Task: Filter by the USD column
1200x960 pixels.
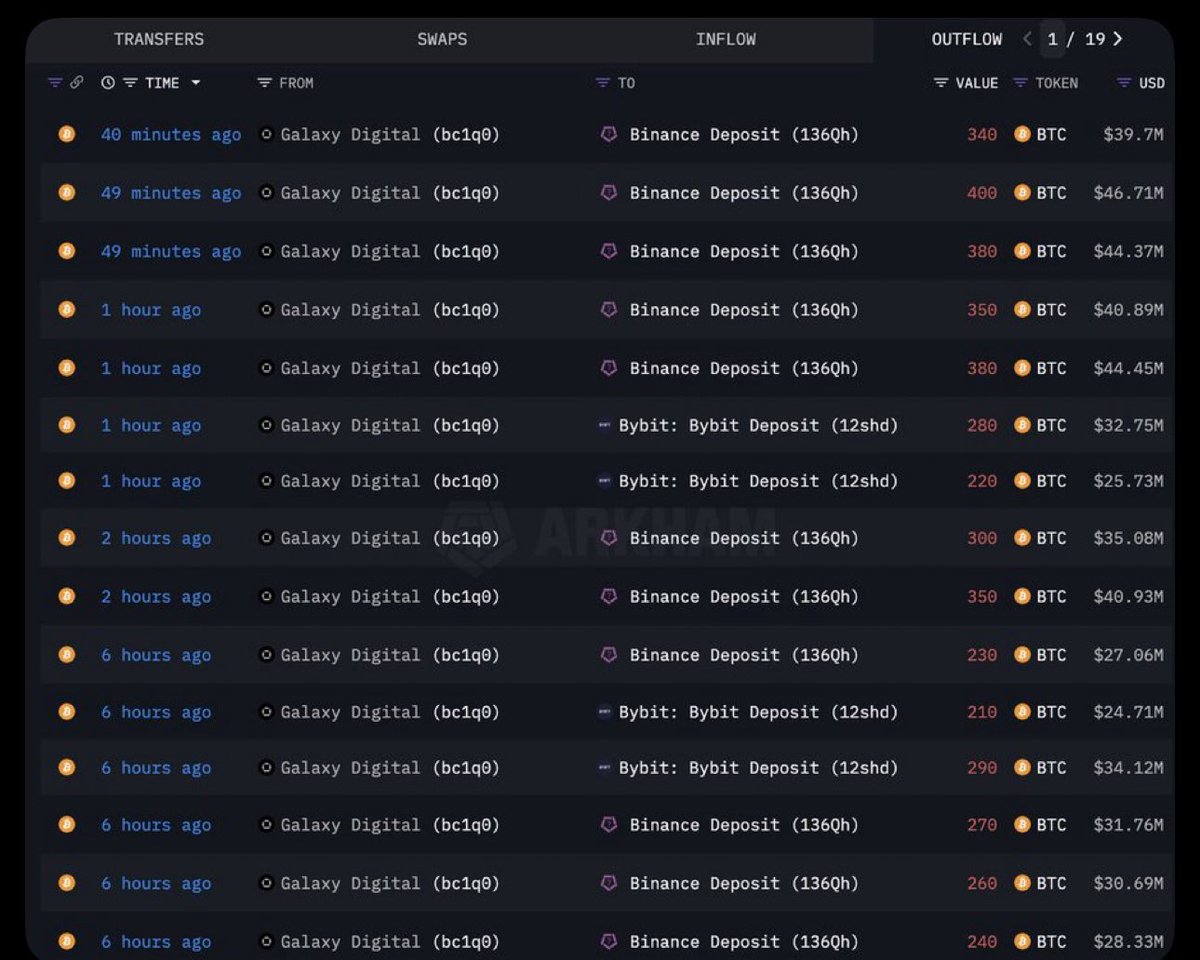Action: click(x=1124, y=83)
